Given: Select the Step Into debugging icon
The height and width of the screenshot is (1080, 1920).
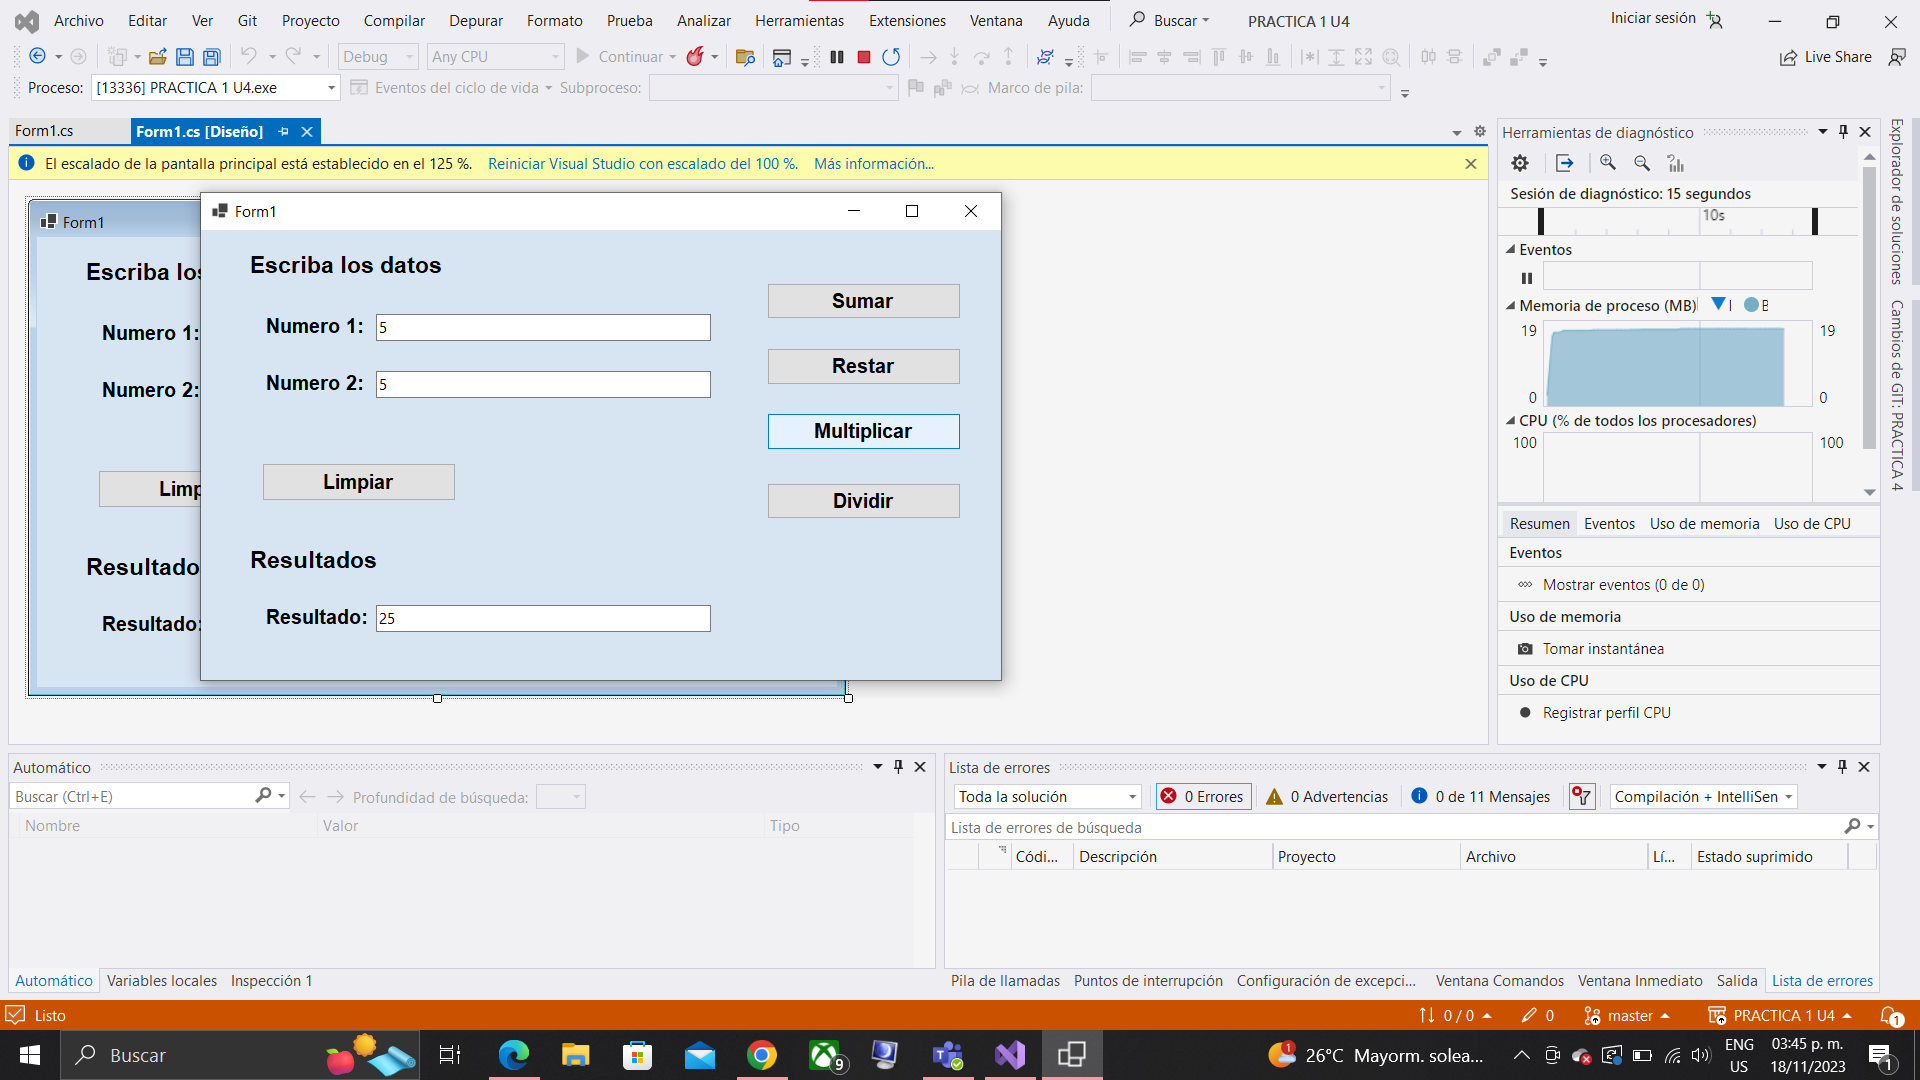Looking at the screenshot, I should point(955,57).
